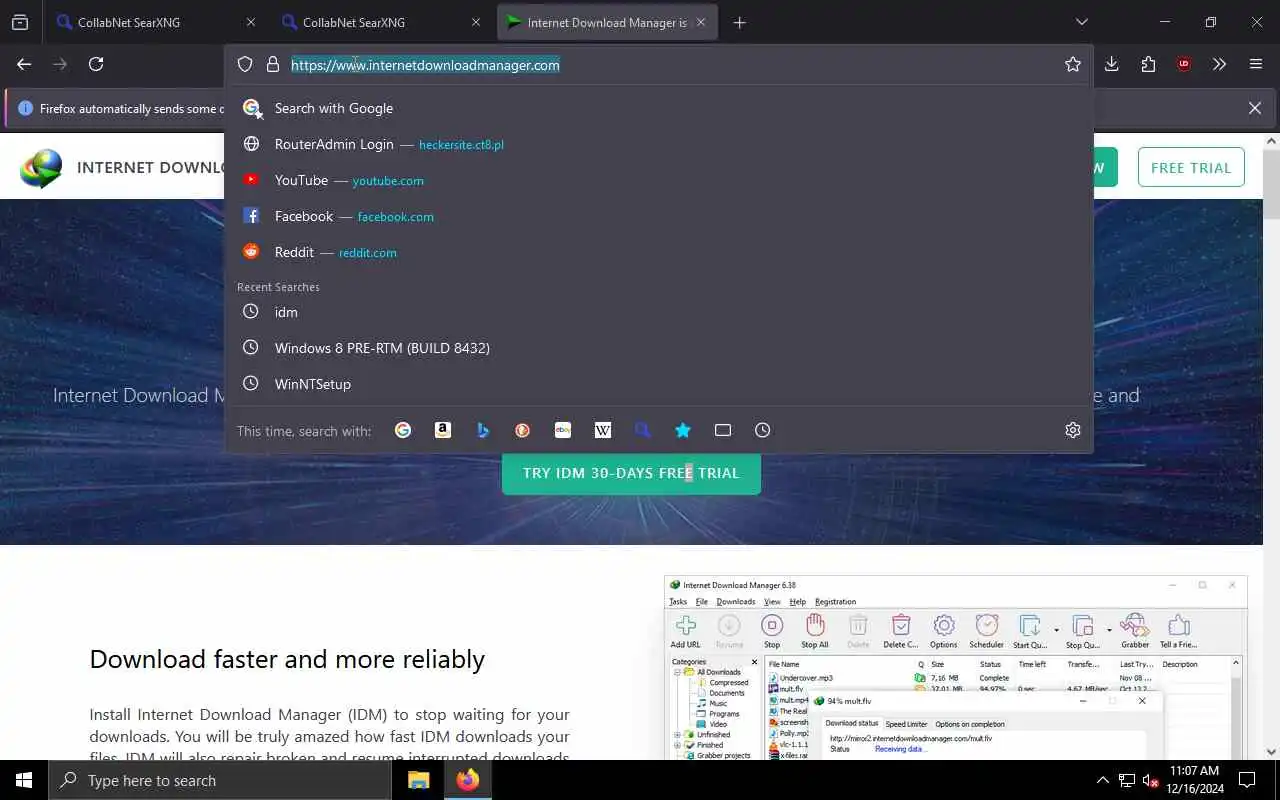Show hidden system tray icons

click(x=1103, y=780)
